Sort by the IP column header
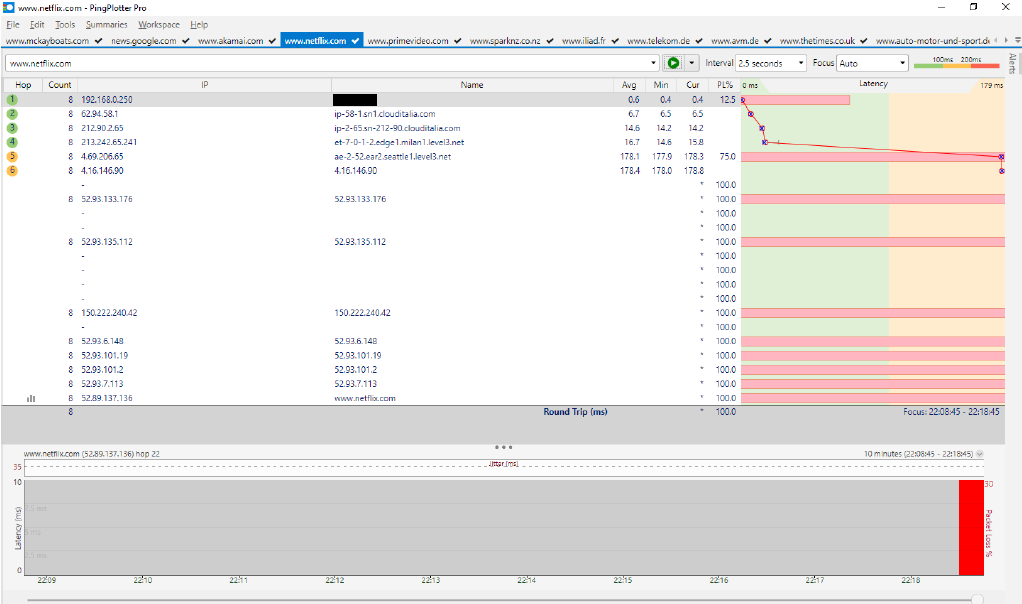Image resolution: width=1022 pixels, height=604 pixels. (x=205, y=85)
